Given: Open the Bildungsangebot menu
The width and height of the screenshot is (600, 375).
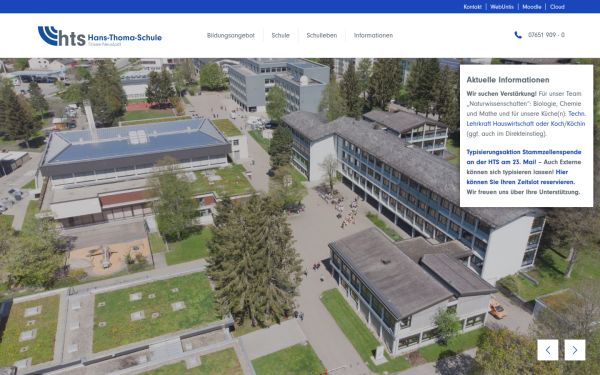Looking at the screenshot, I should pyautogui.click(x=231, y=35).
